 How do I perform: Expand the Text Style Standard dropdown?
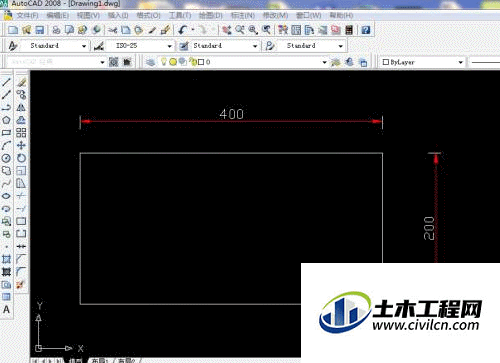(84, 46)
